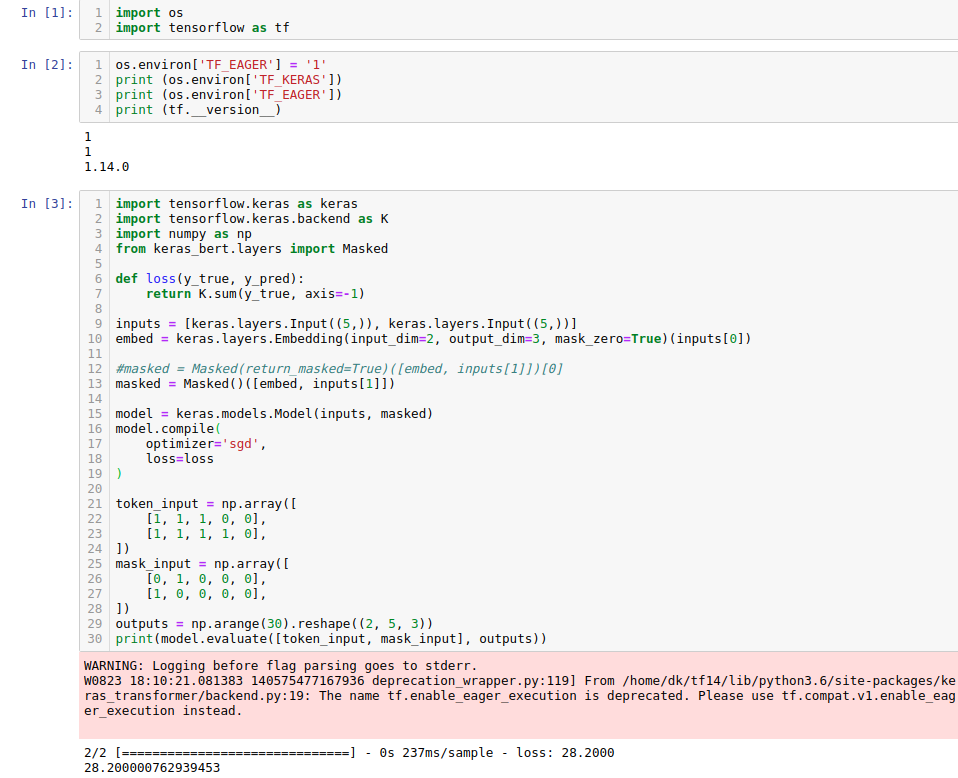Screen dimensions: 958x778
Task: Click 'mask_input = np.array([' line
Action: pos(202,563)
